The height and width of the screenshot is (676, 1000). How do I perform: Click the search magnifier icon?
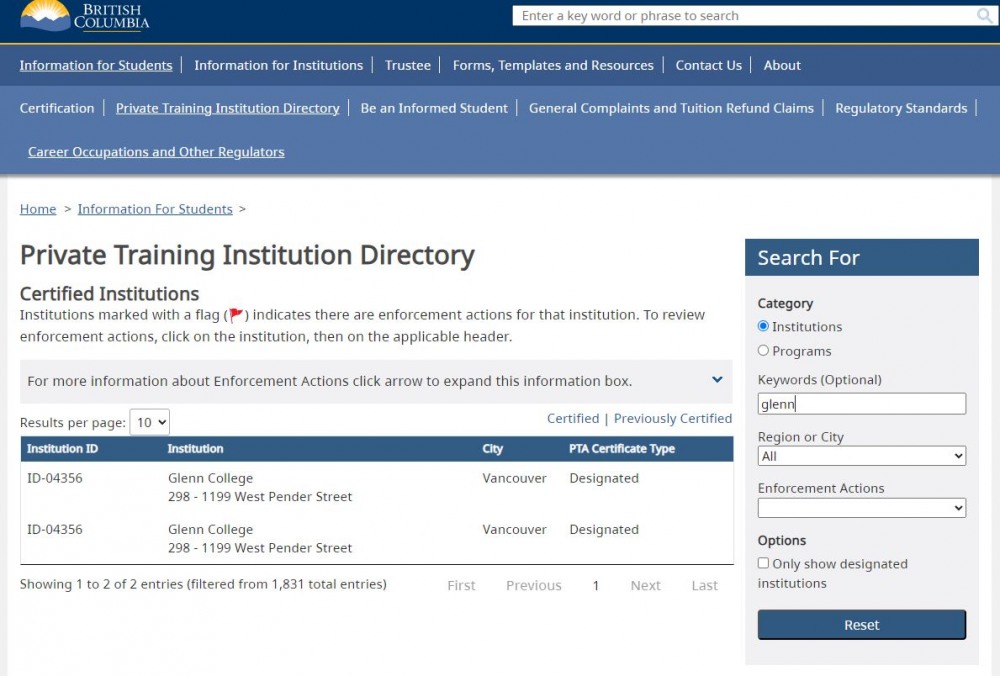coord(985,16)
